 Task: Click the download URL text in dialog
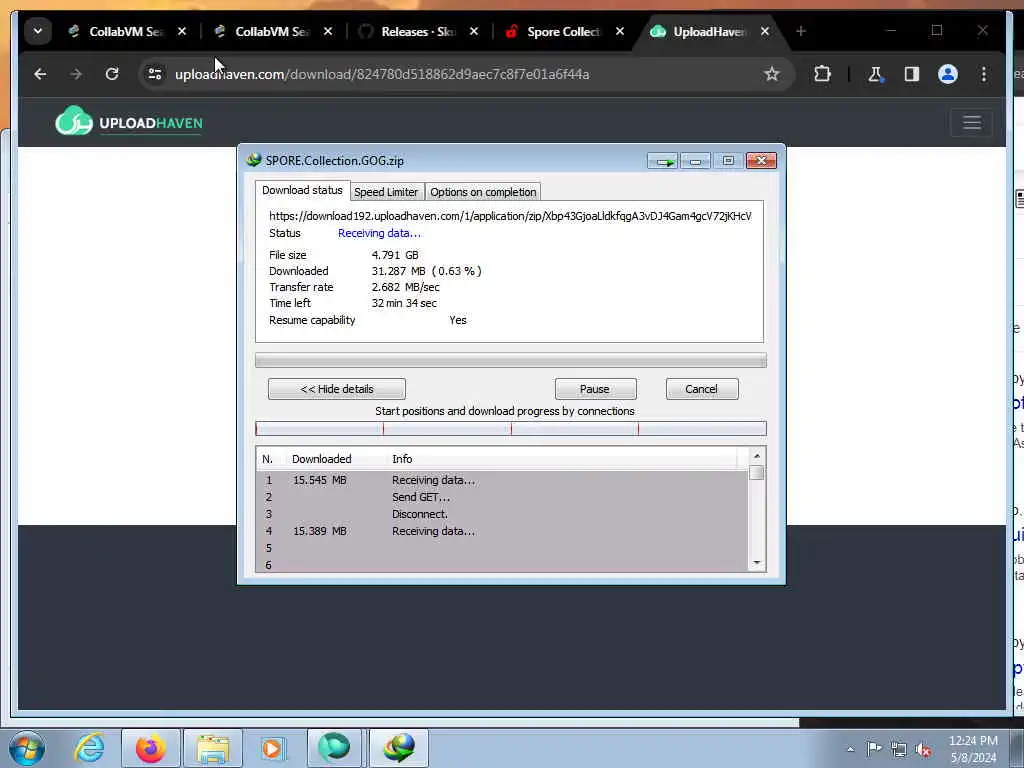pyautogui.click(x=510, y=216)
